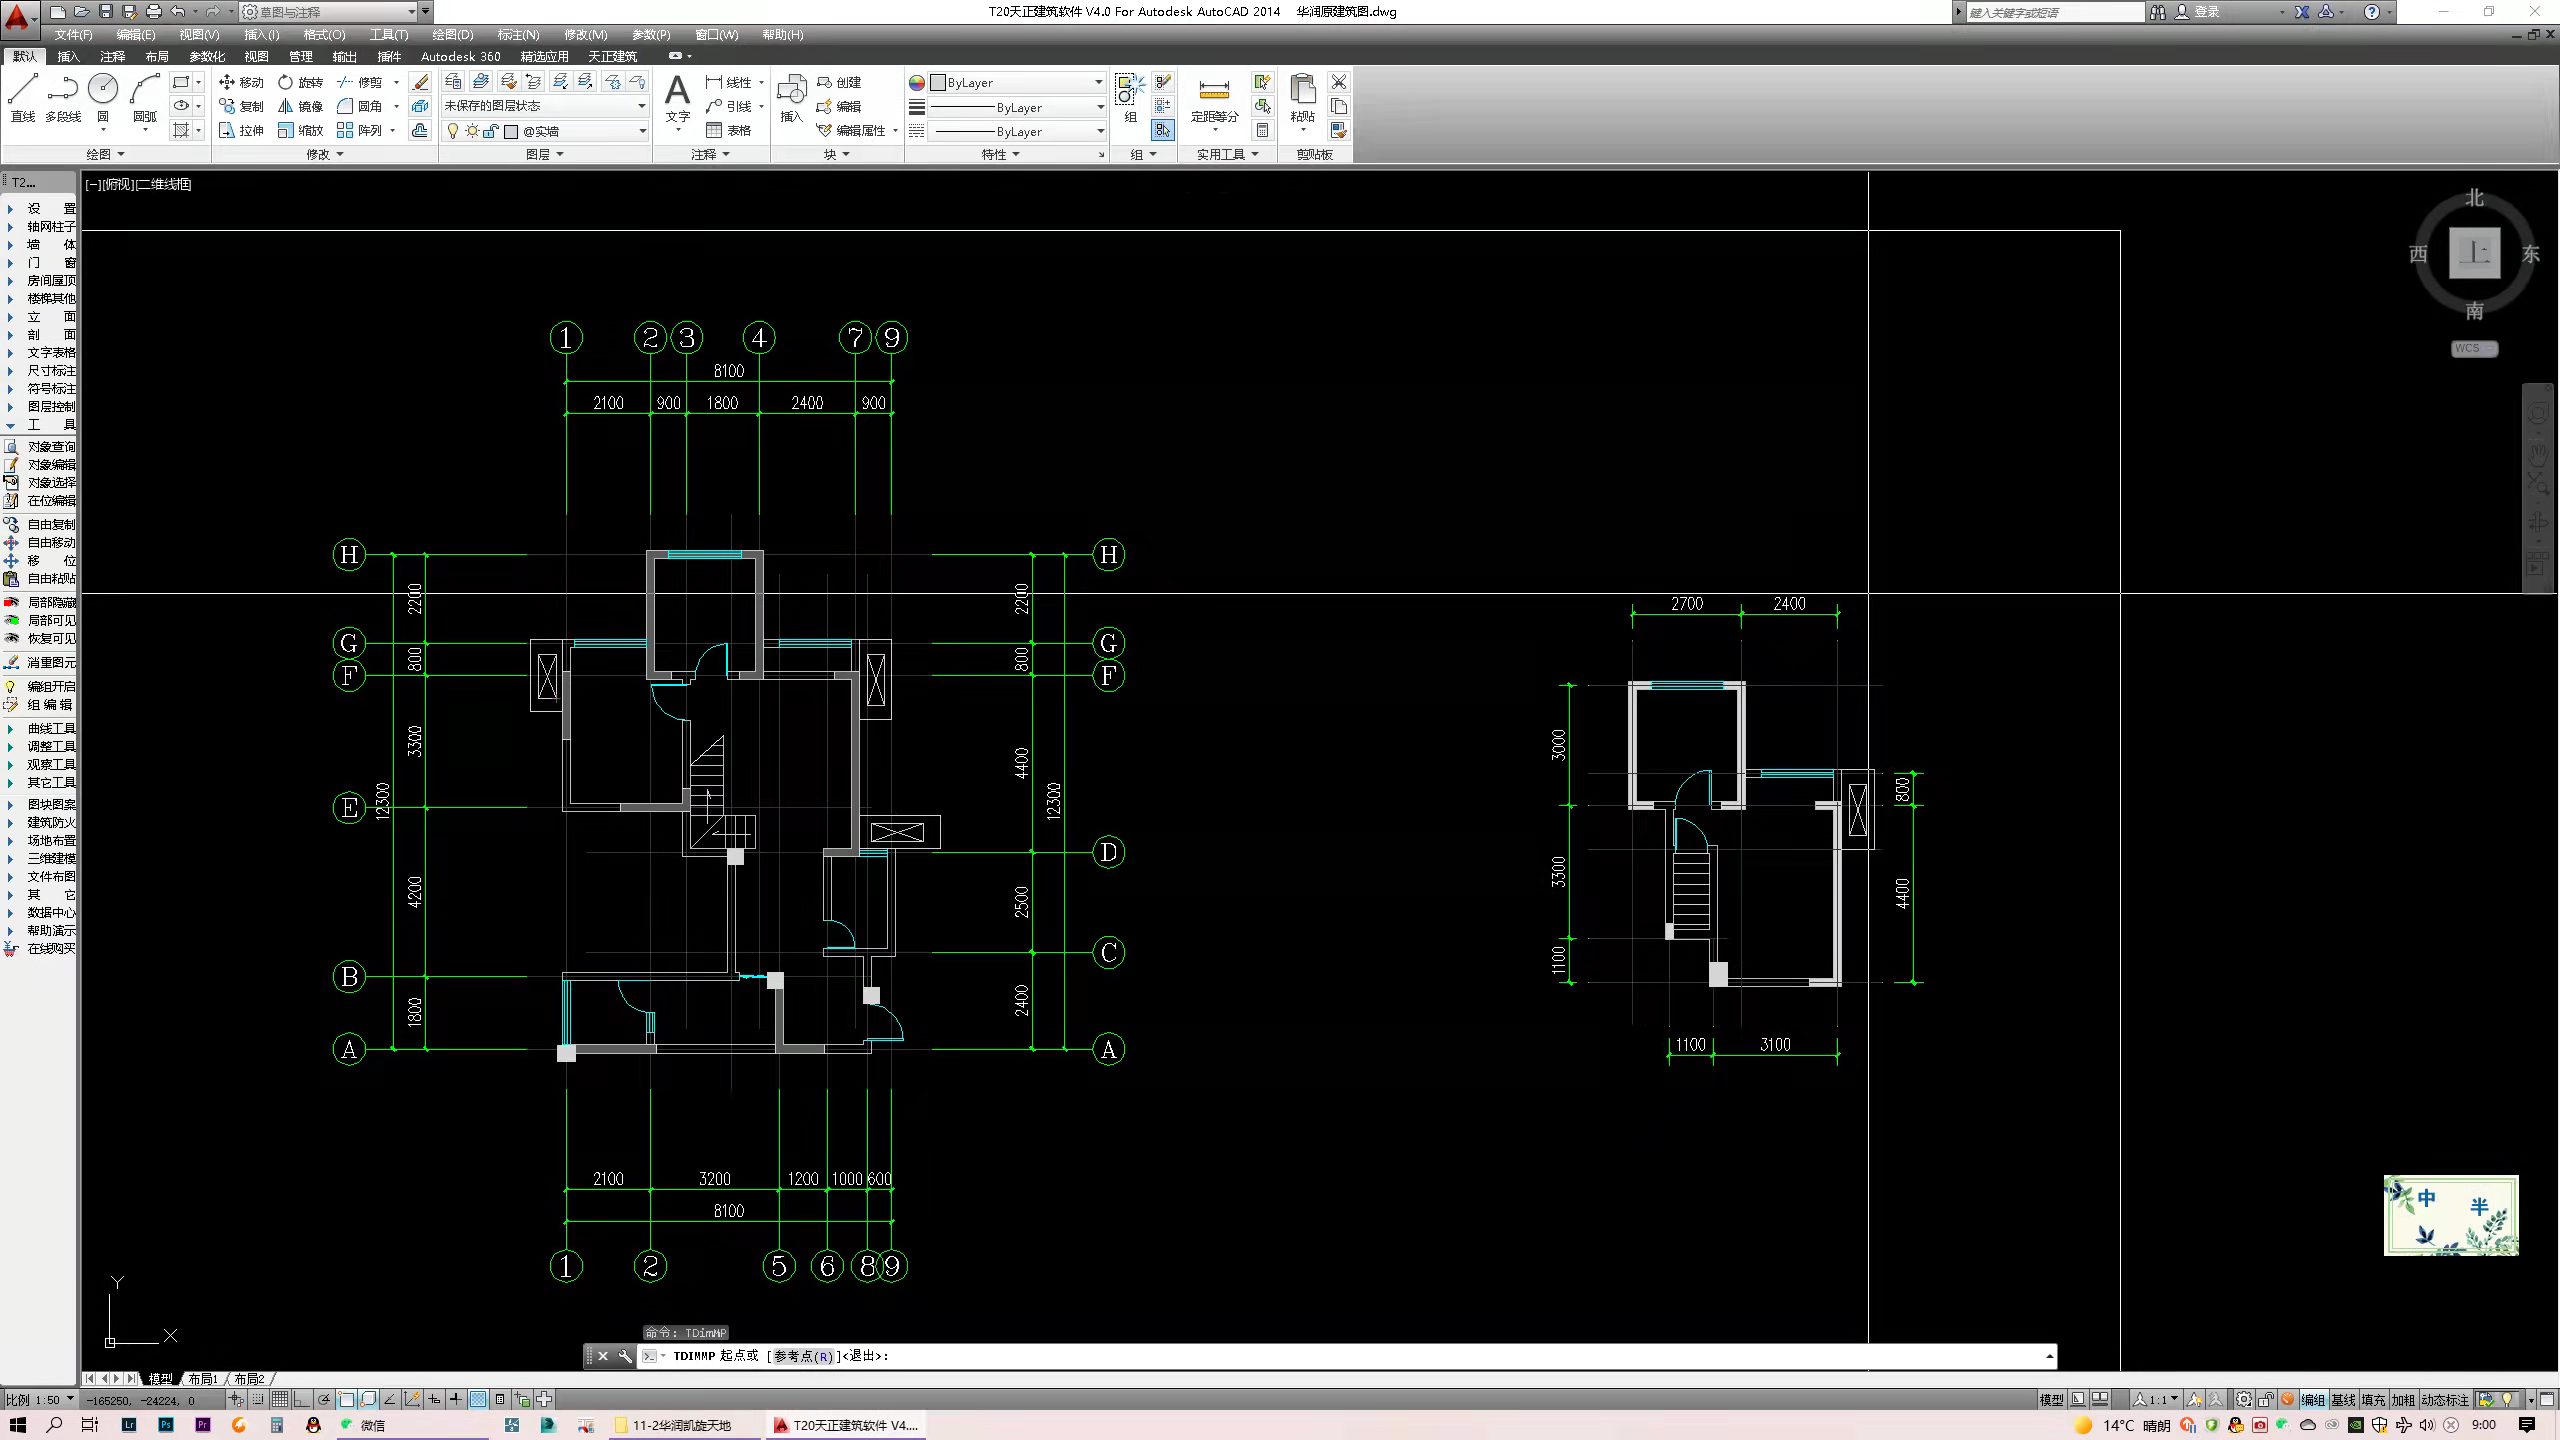Open the ByLayer color dropdown
Image resolution: width=2560 pixels, height=1440 pixels.
coord(1016,82)
